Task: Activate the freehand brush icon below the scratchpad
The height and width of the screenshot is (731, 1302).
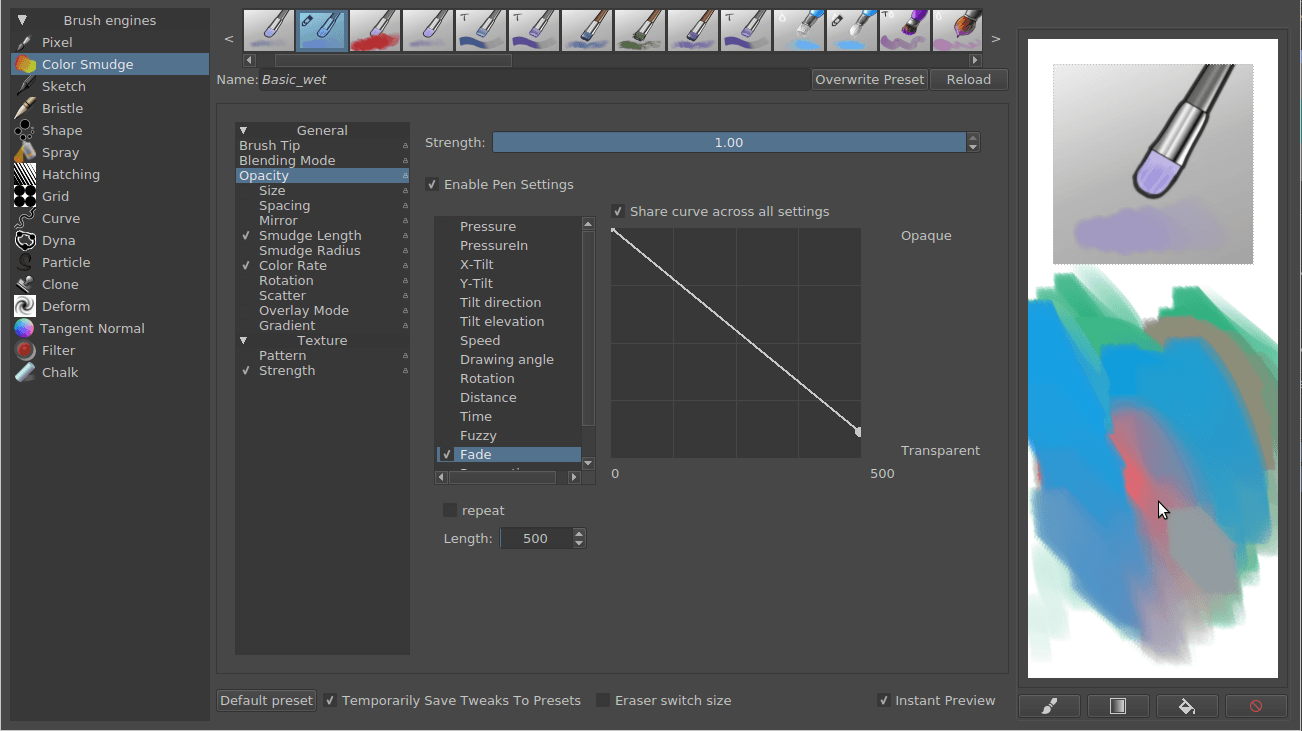Action: click(1048, 706)
